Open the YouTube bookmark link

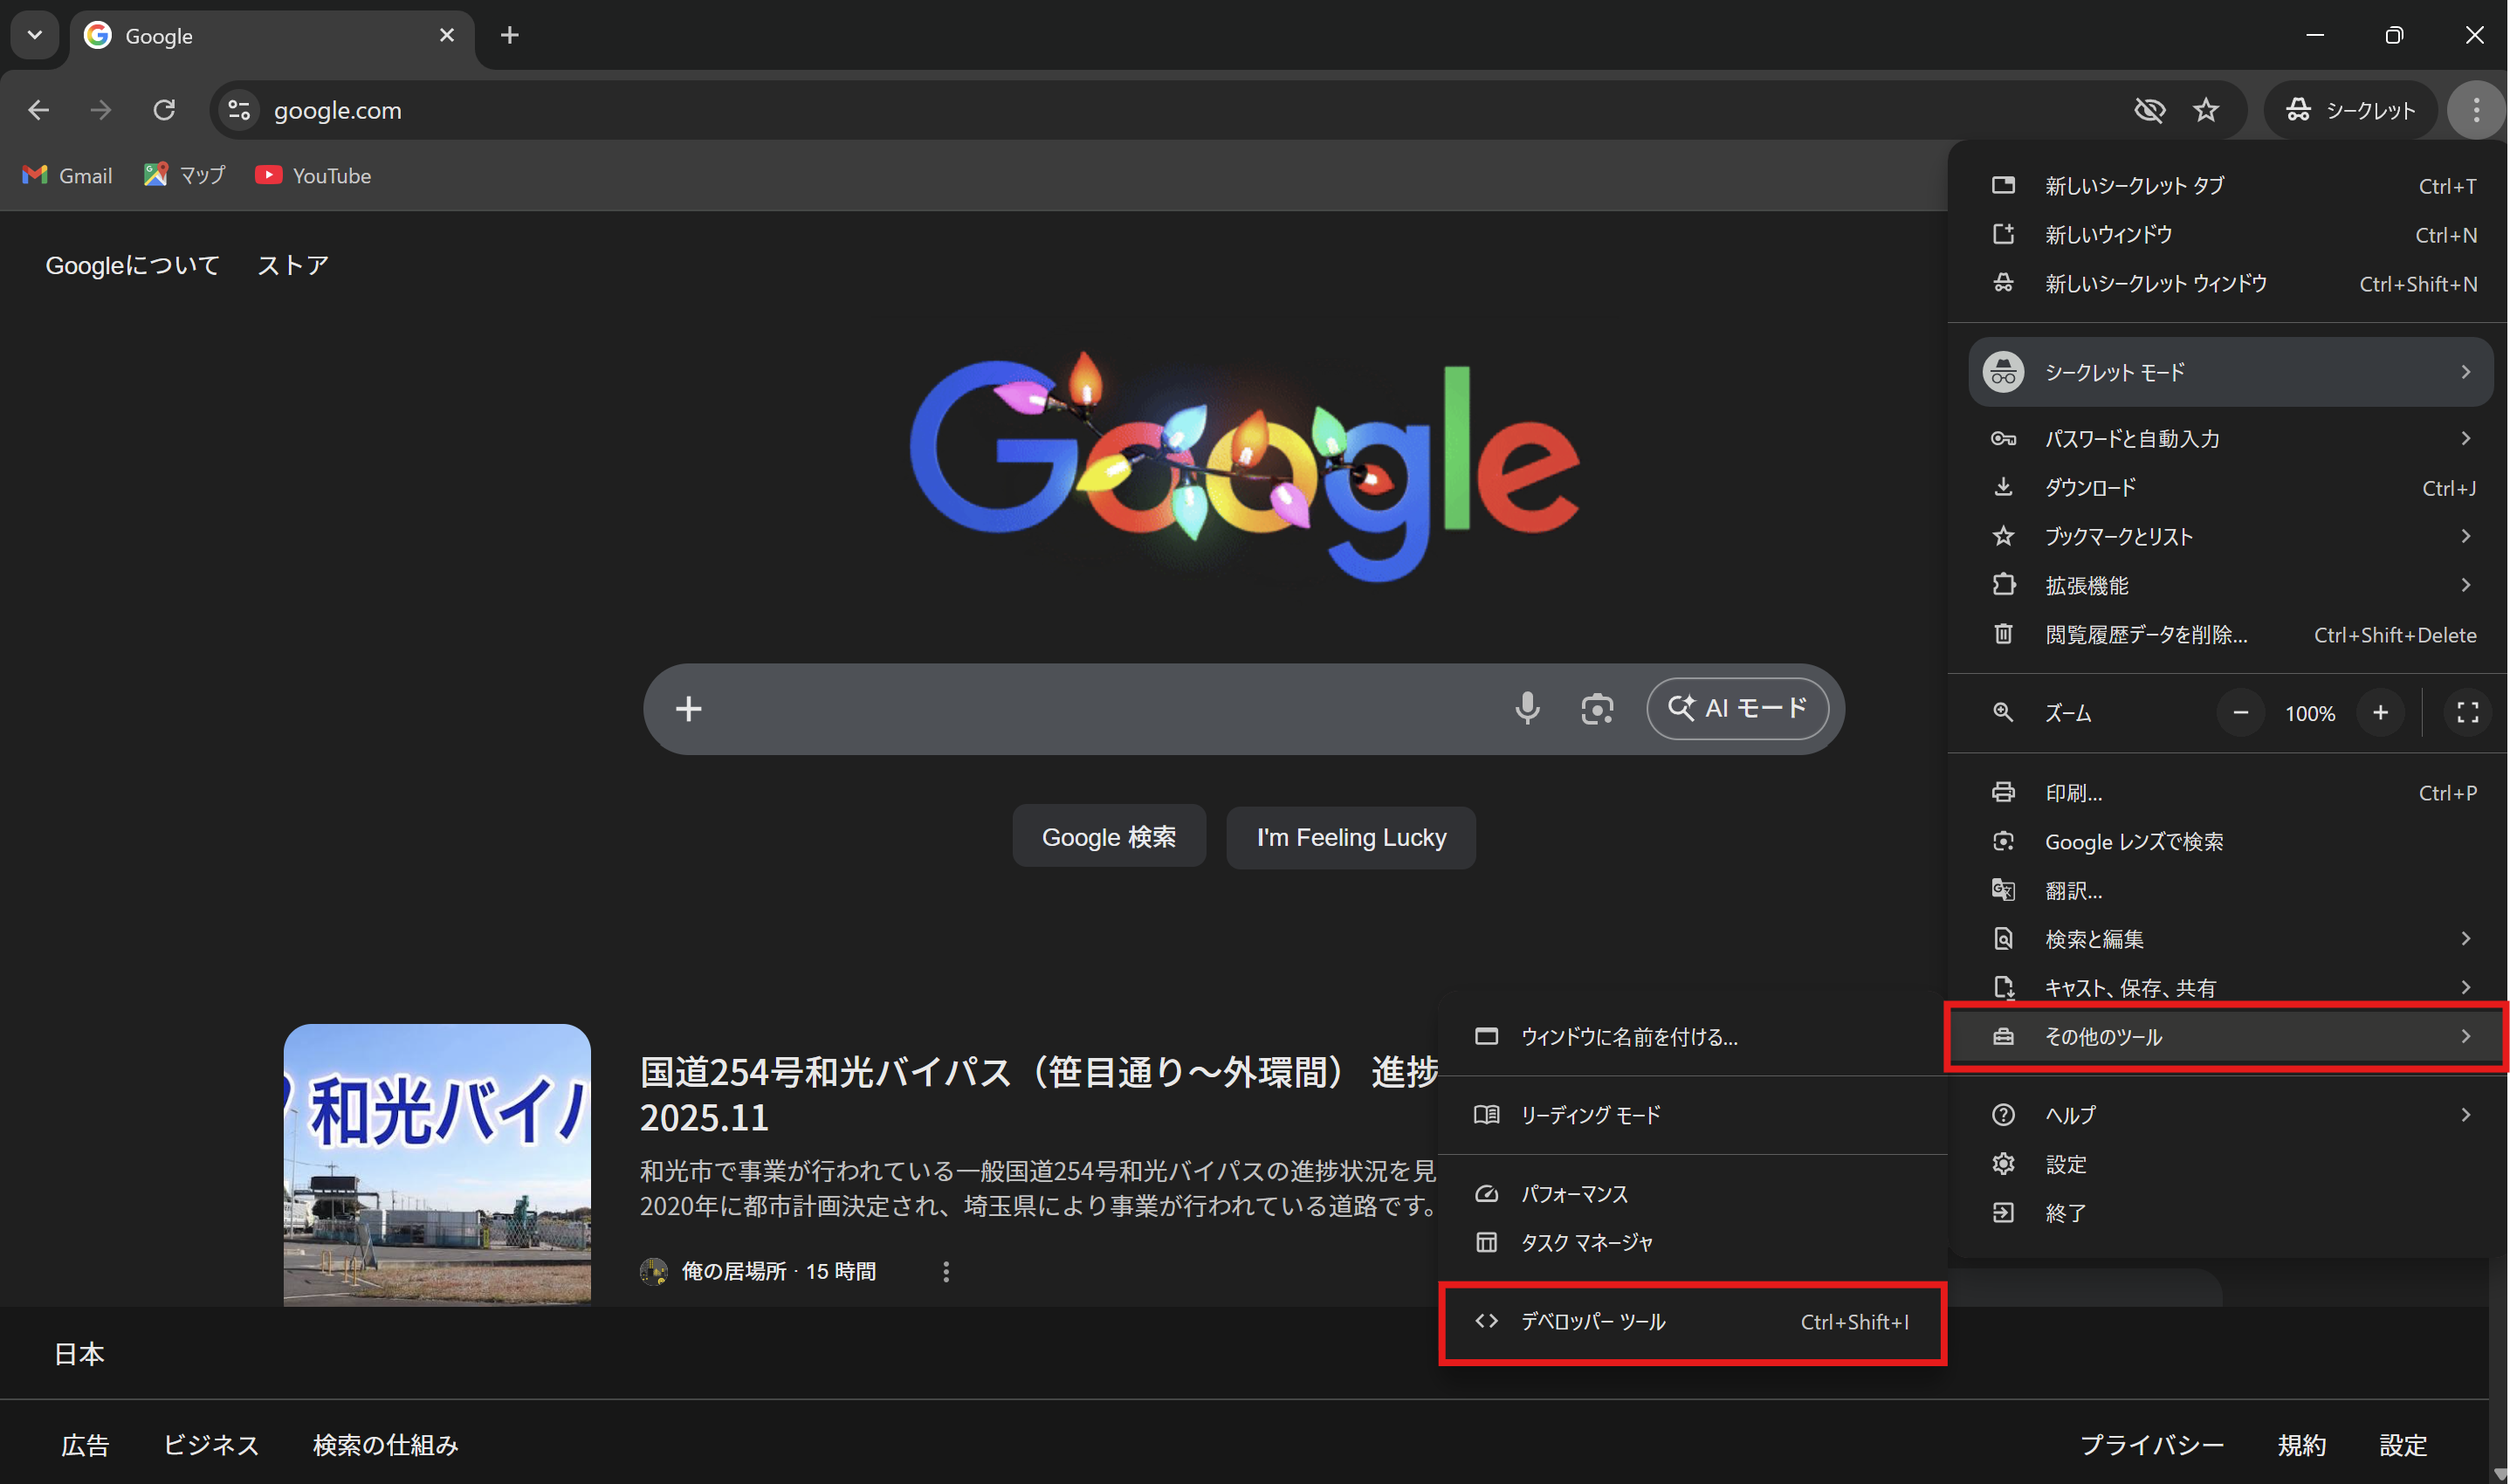pyautogui.click(x=313, y=176)
